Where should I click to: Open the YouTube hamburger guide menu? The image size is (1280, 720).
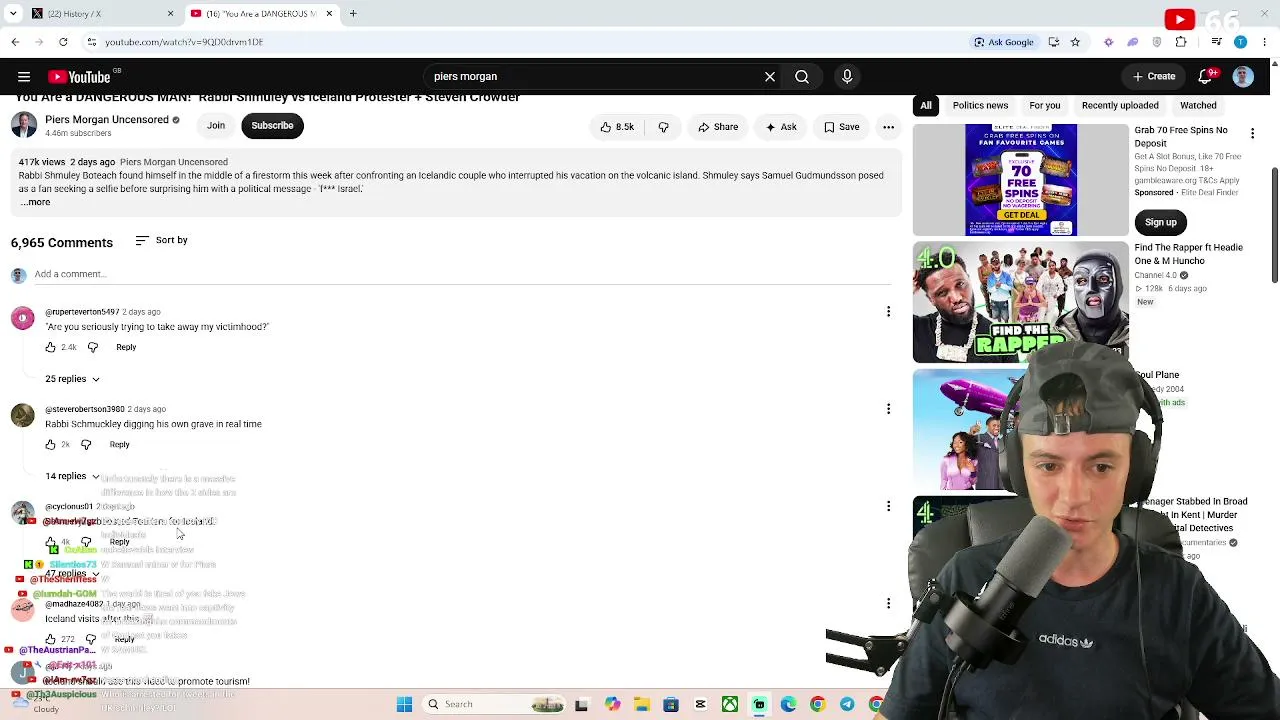pyautogui.click(x=24, y=77)
